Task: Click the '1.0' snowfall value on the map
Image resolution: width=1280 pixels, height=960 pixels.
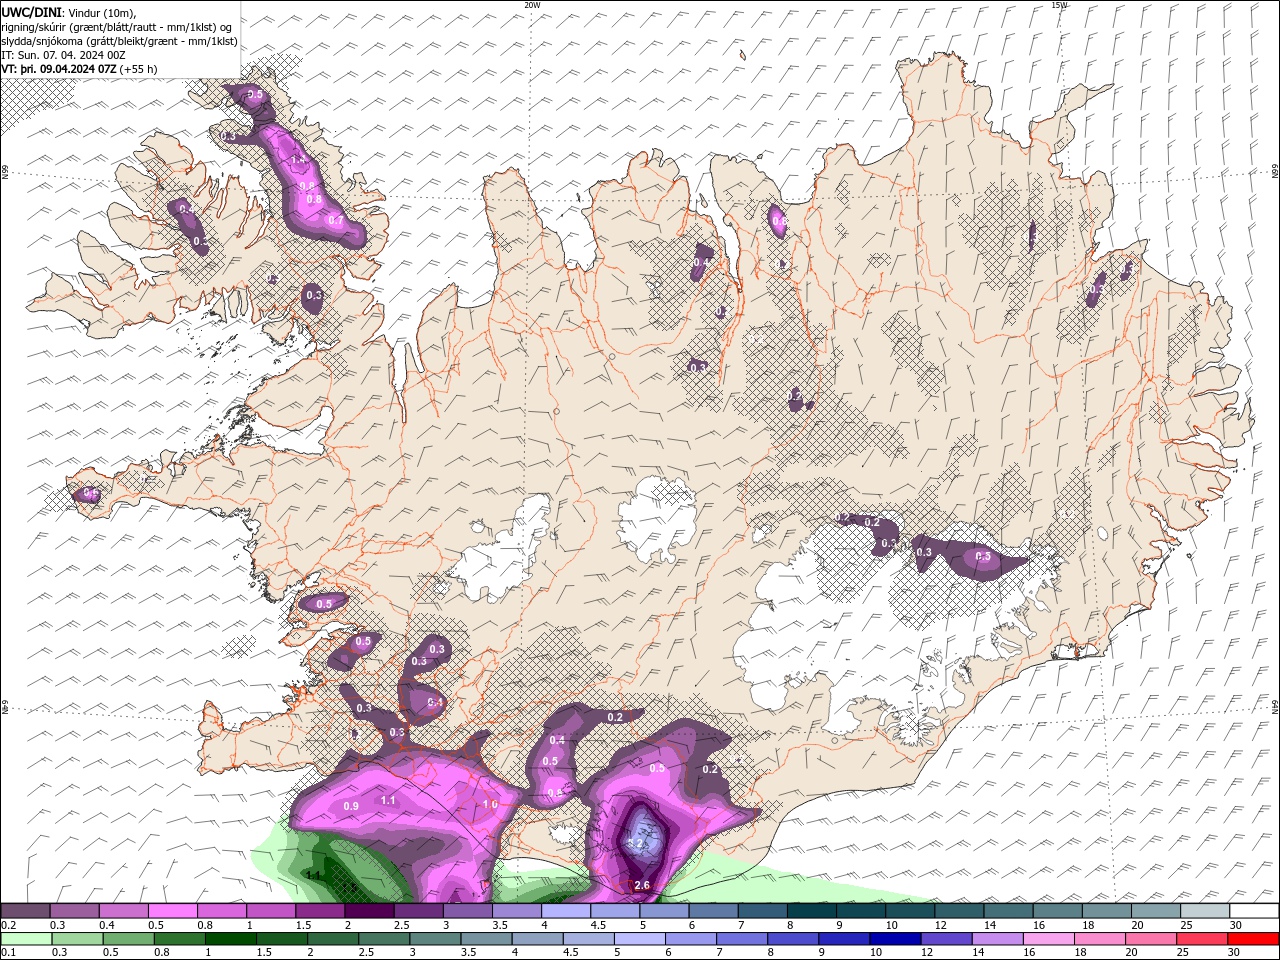Action: (490, 804)
